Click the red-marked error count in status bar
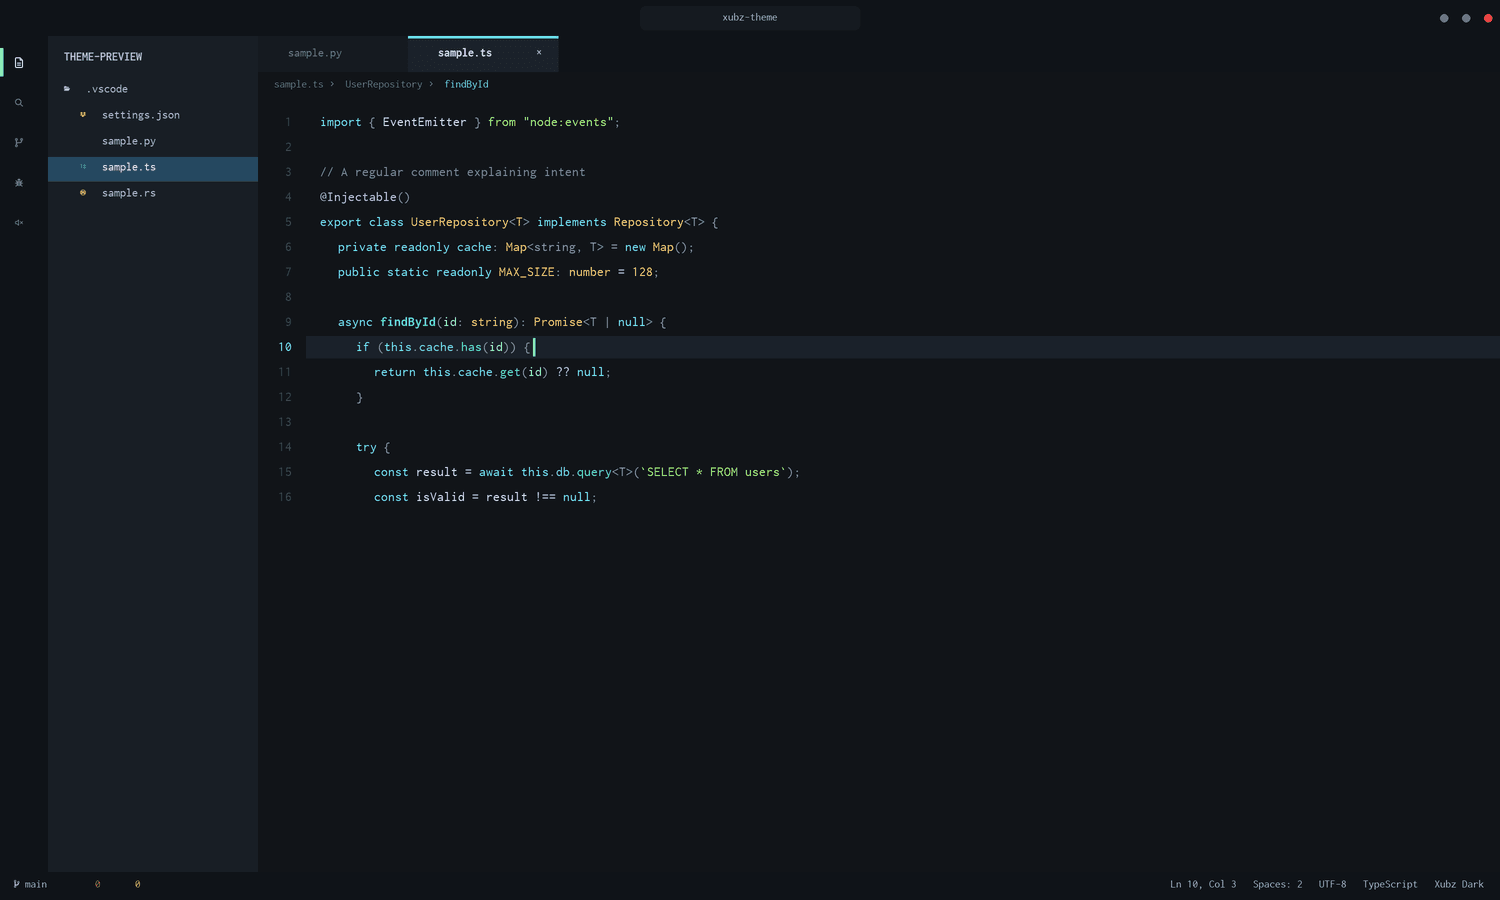Image resolution: width=1500 pixels, height=900 pixels. (97, 884)
